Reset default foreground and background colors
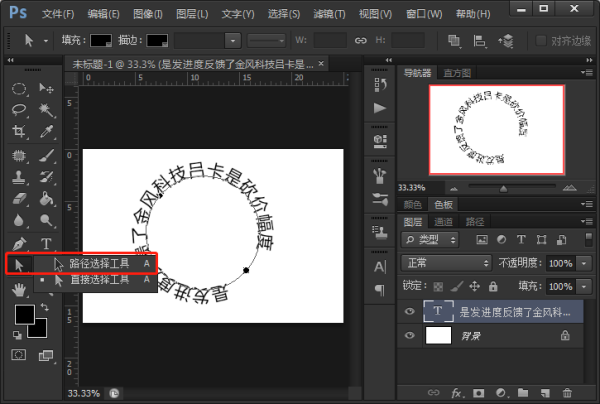 pos(17,335)
